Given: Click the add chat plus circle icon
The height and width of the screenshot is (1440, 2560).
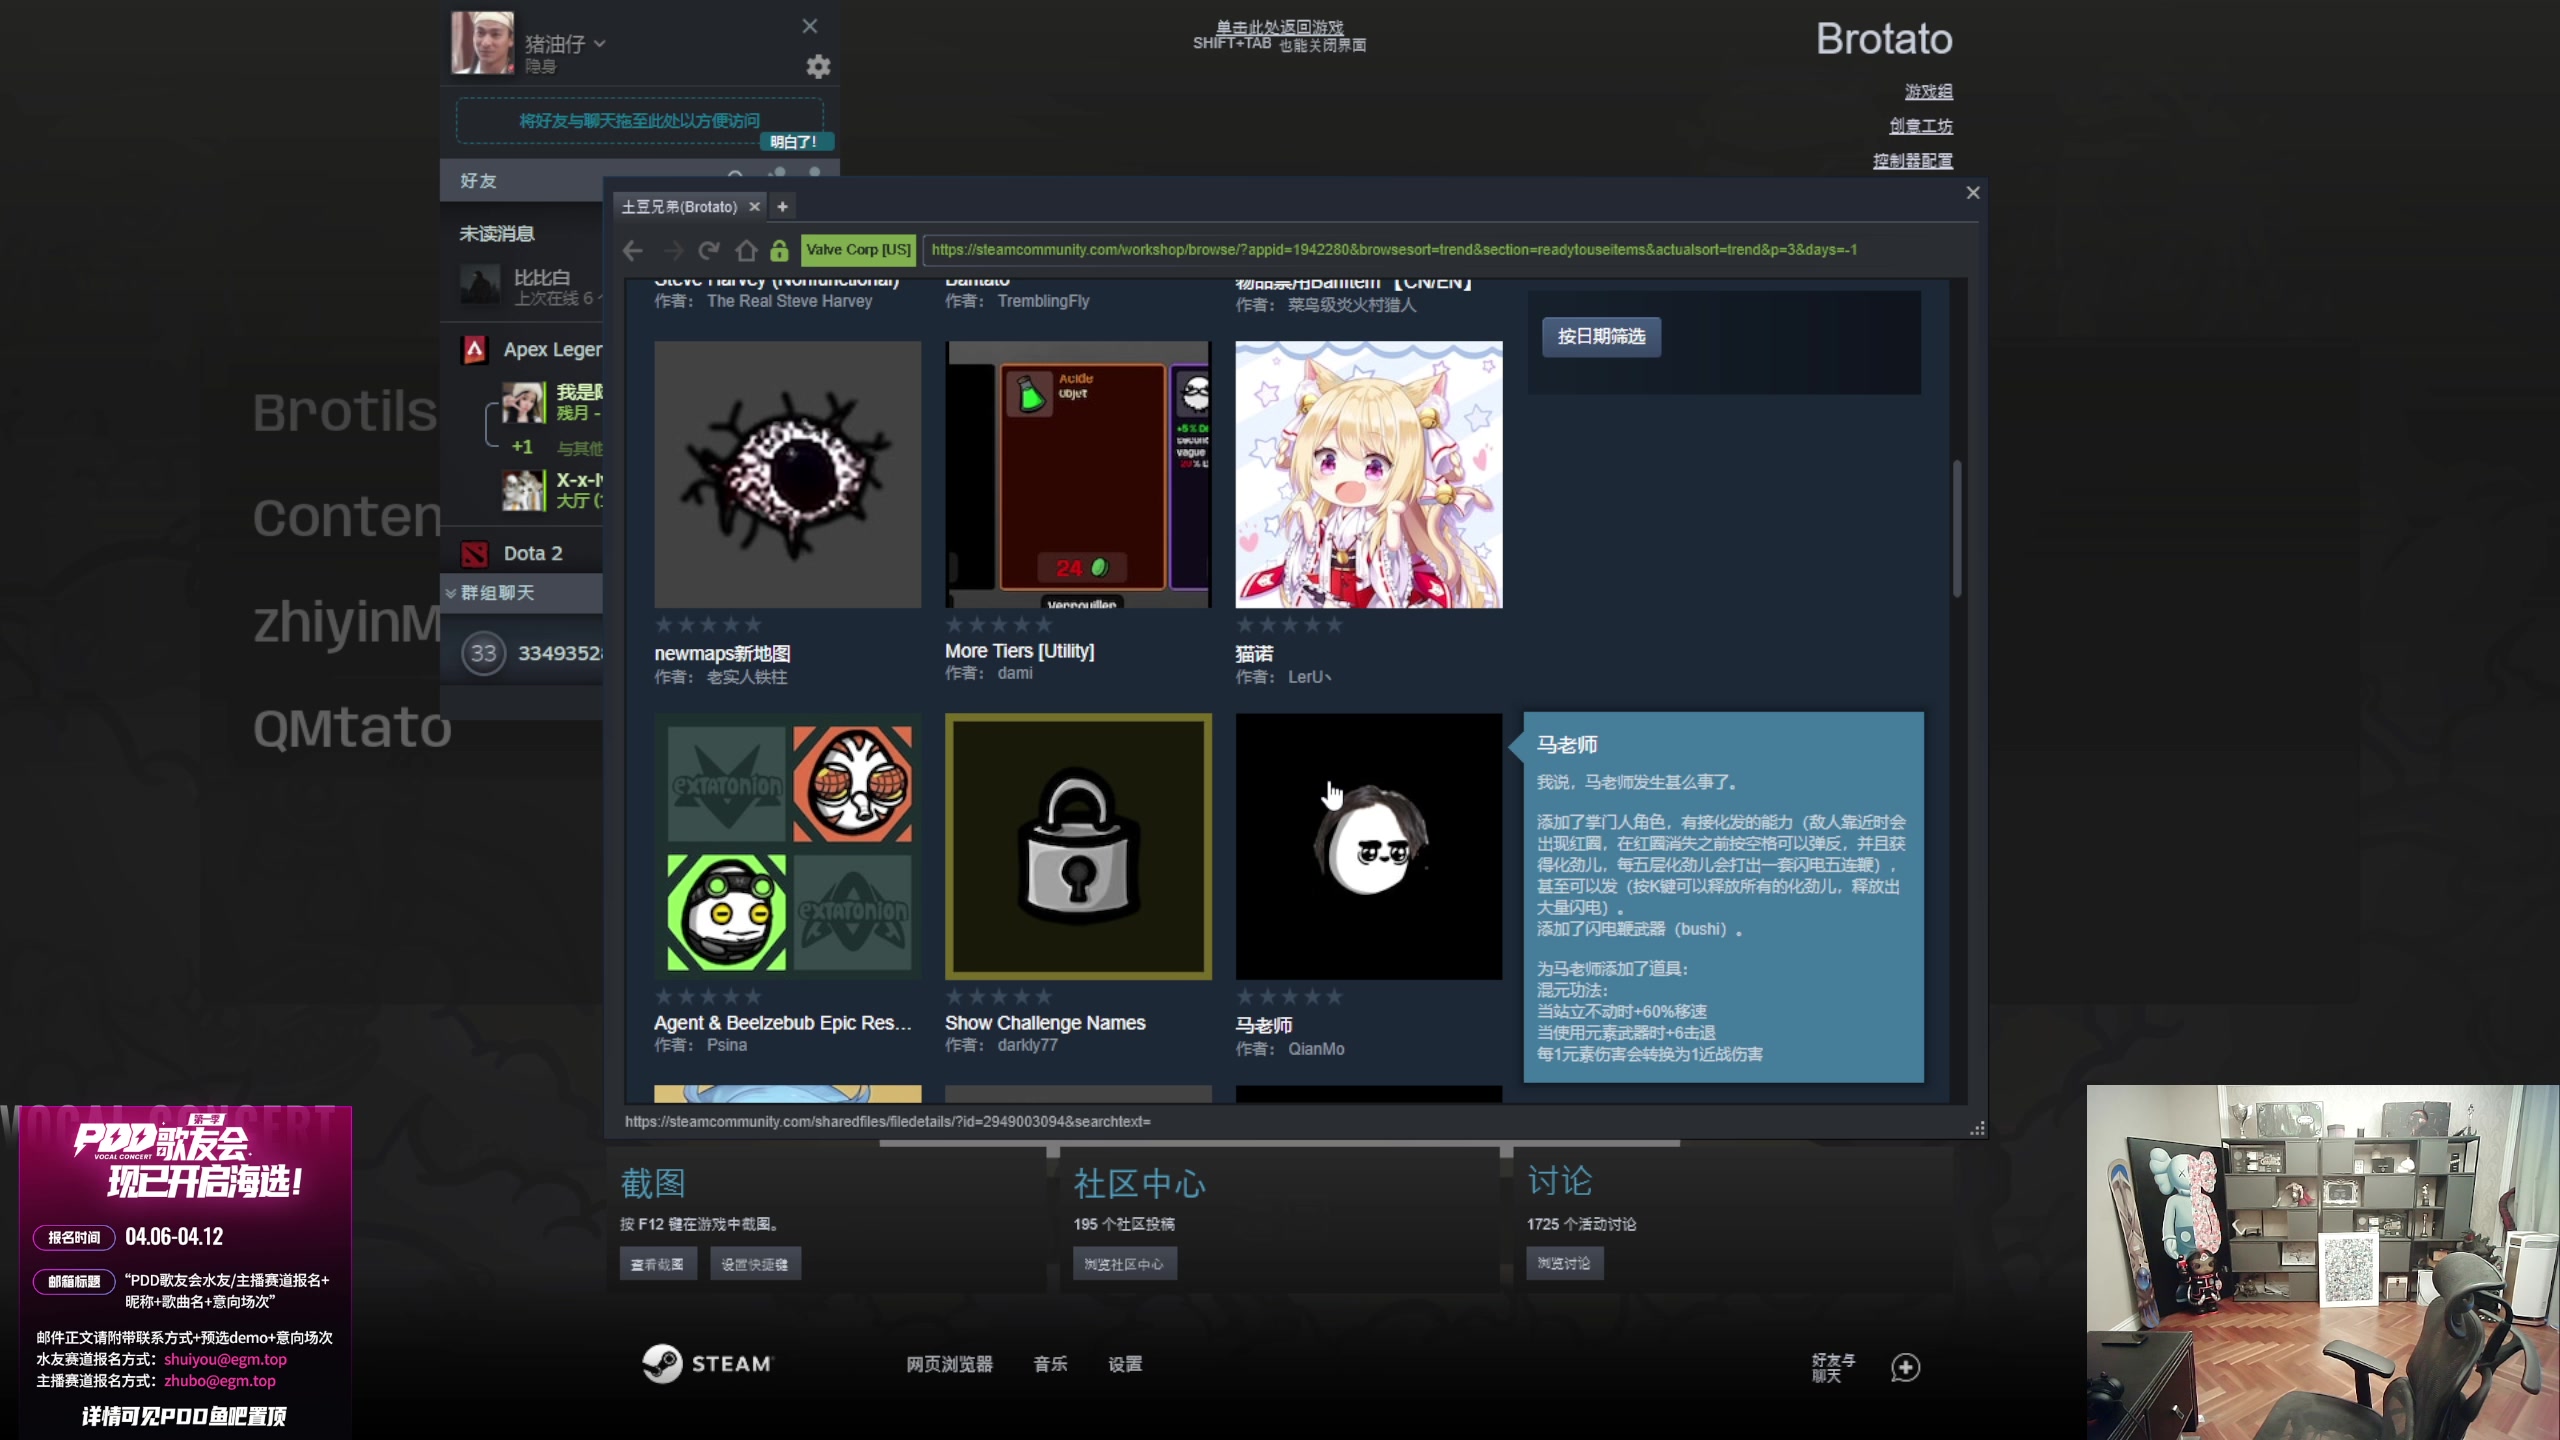Looking at the screenshot, I should pyautogui.click(x=1905, y=1367).
